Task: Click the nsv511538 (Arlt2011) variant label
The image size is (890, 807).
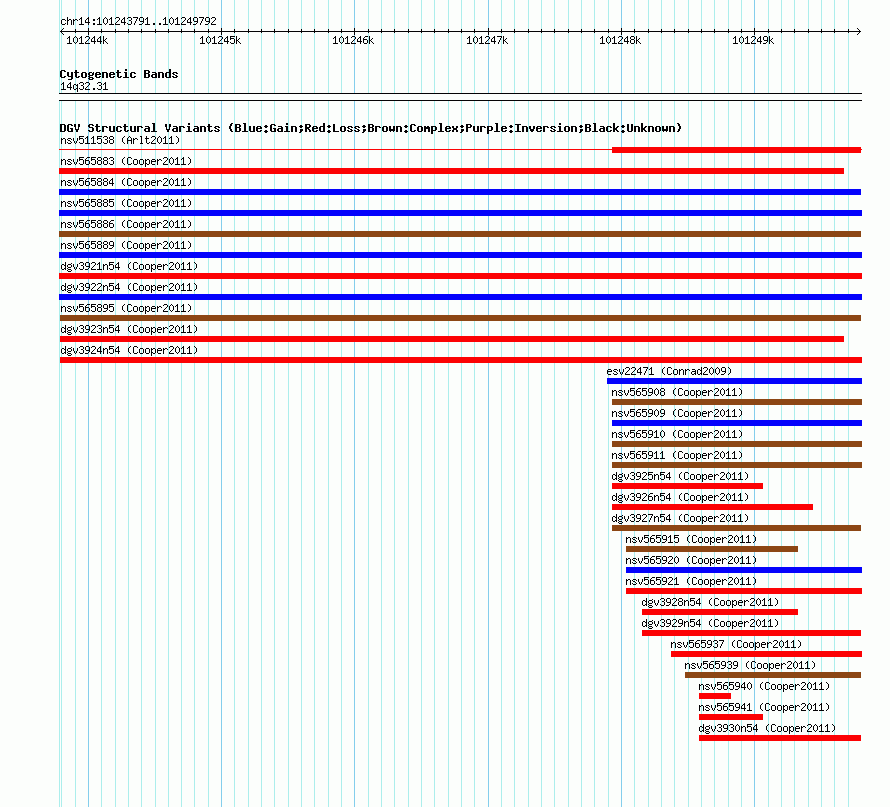Action: [120, 140]
